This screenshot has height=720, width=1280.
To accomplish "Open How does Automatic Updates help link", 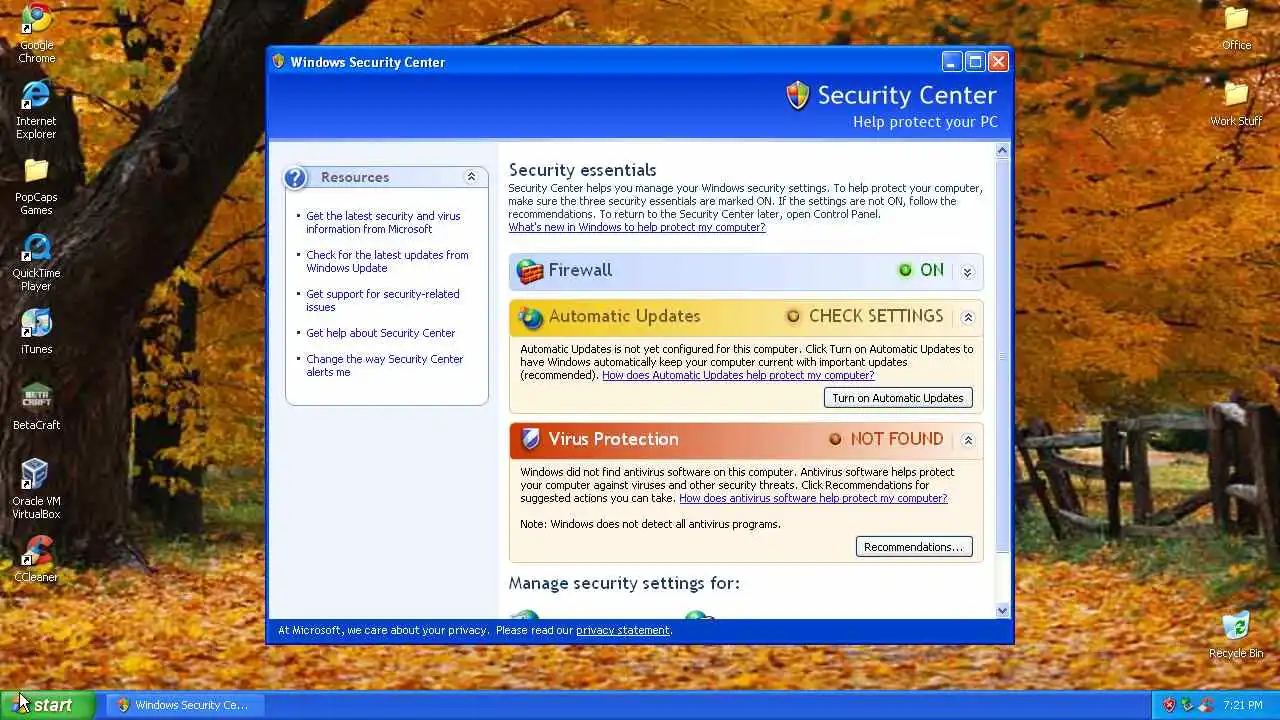I will point(738,375).
